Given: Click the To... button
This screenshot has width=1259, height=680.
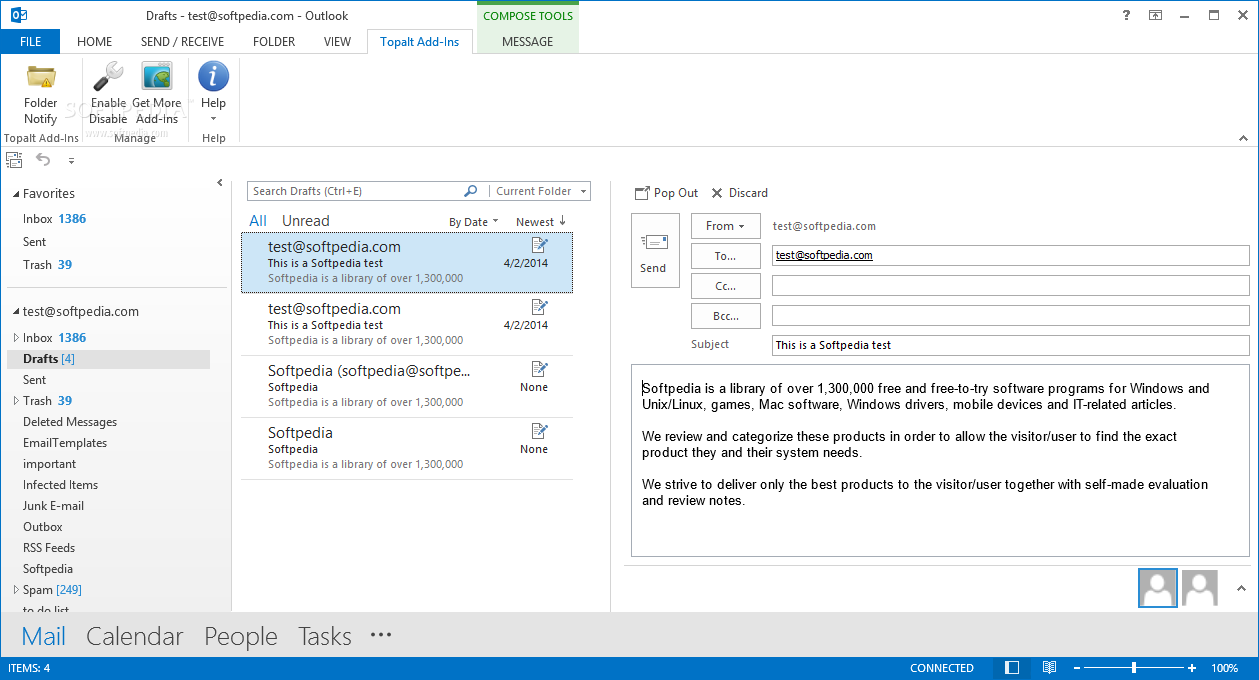Looking at the screenshot, I should point(725,256).
